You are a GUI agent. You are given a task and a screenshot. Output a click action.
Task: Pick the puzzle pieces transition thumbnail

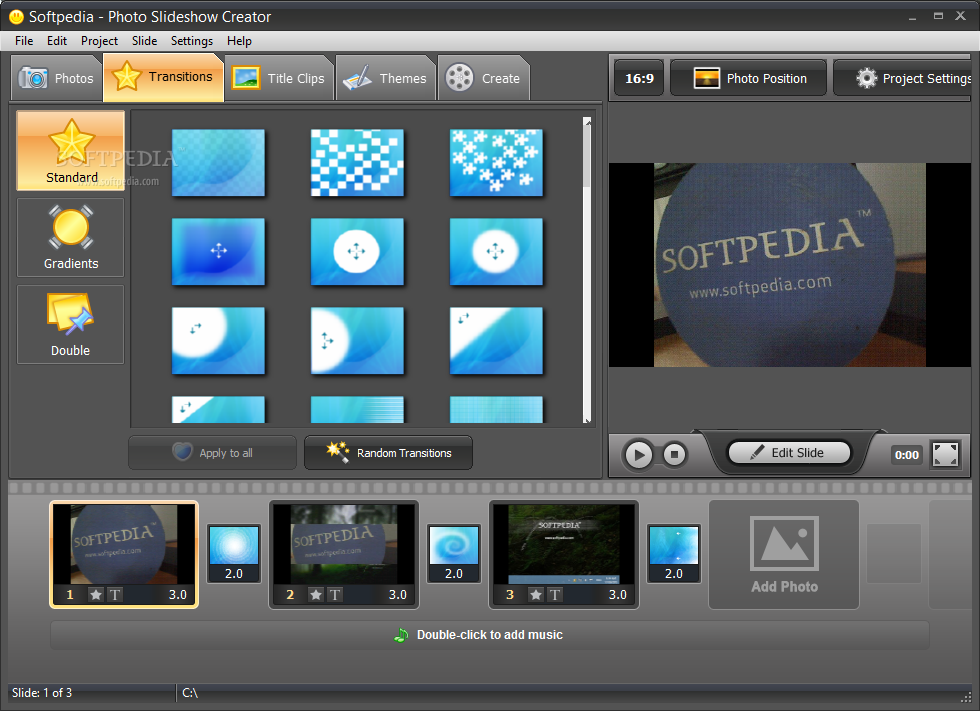[x=496, y=162]
